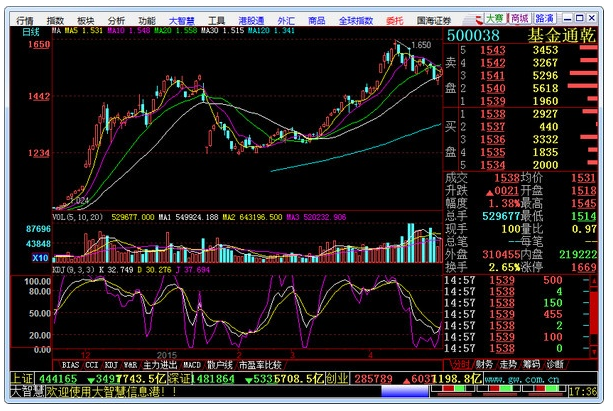Click the 1.650 peak price marker on chart

click(x=421, y=45)
